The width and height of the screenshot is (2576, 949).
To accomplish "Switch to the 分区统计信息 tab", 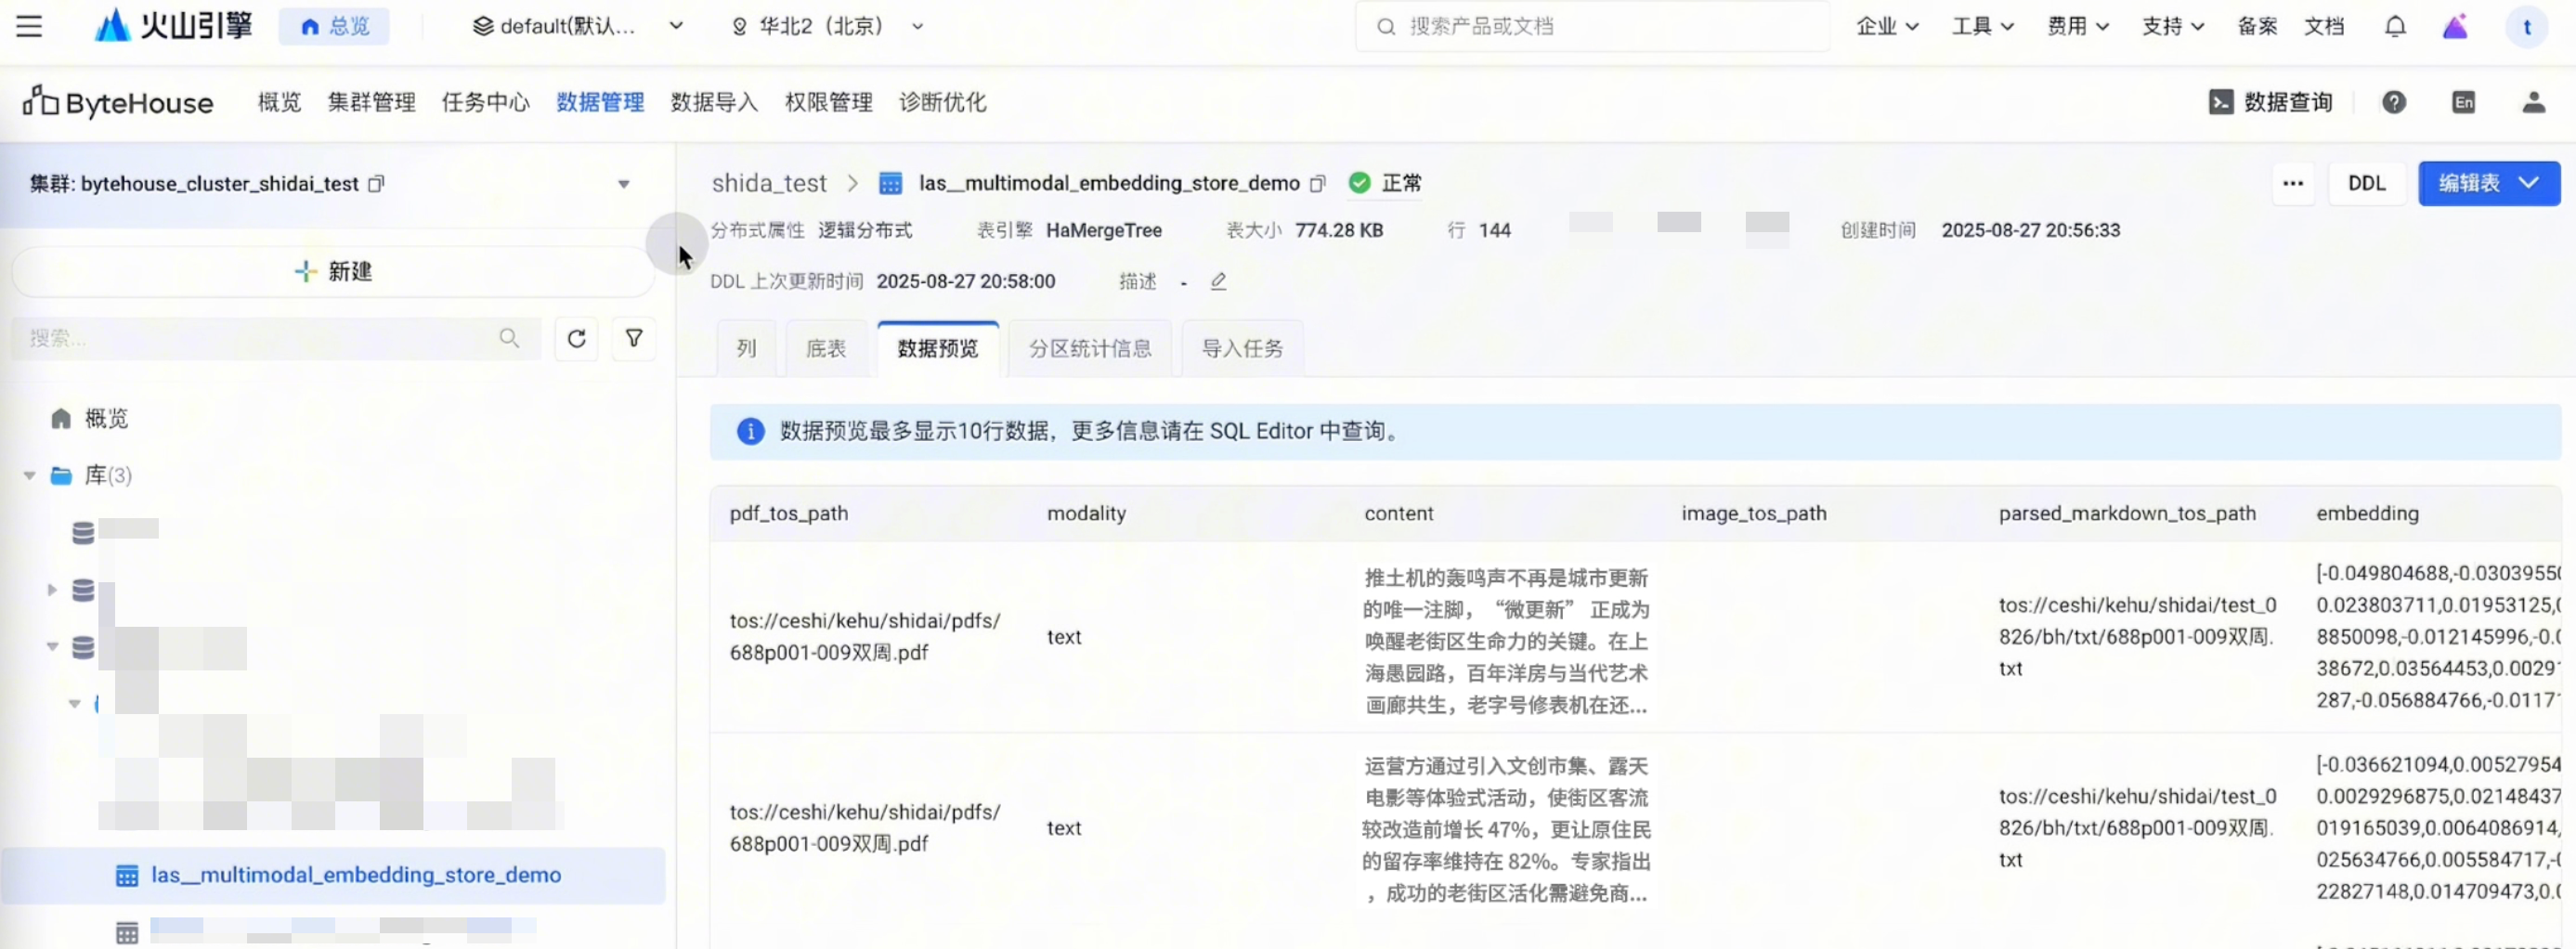I will coord(1090,349).
